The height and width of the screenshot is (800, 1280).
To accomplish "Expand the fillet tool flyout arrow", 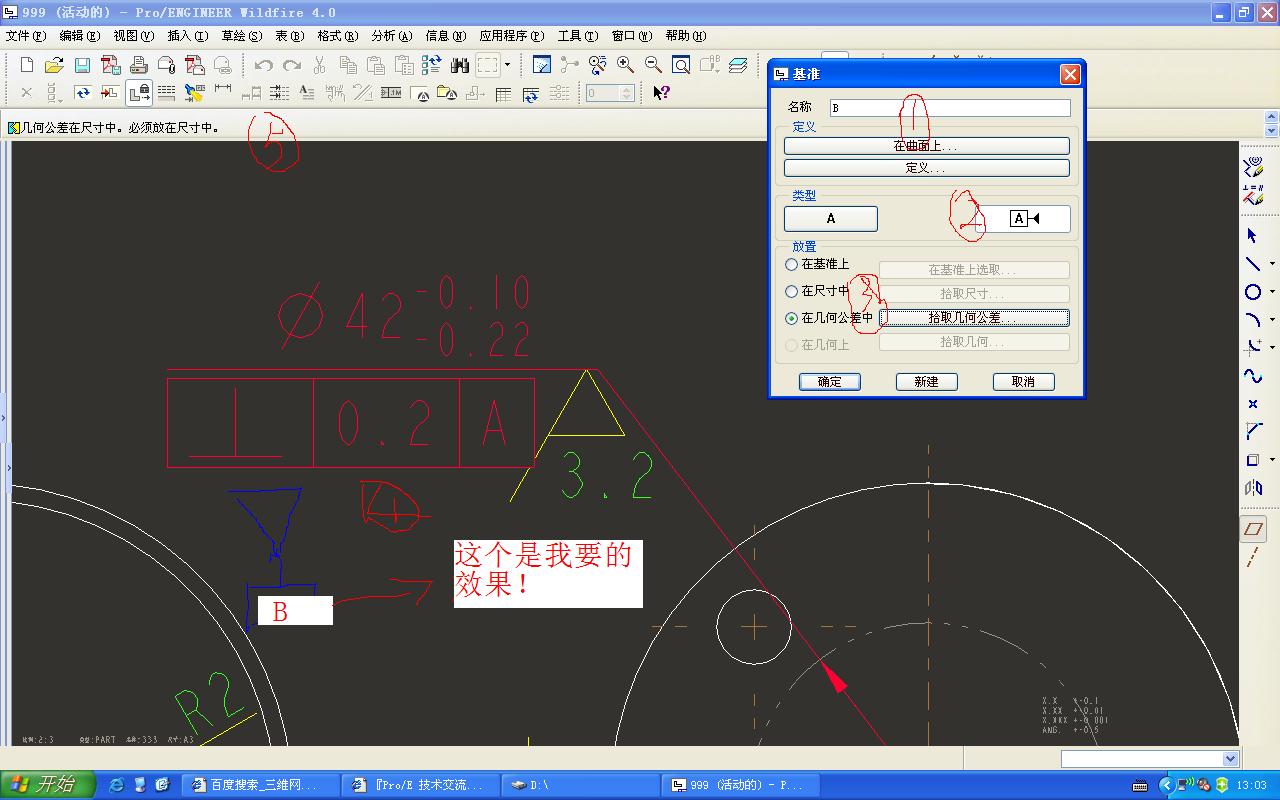I will point(1271,348).
